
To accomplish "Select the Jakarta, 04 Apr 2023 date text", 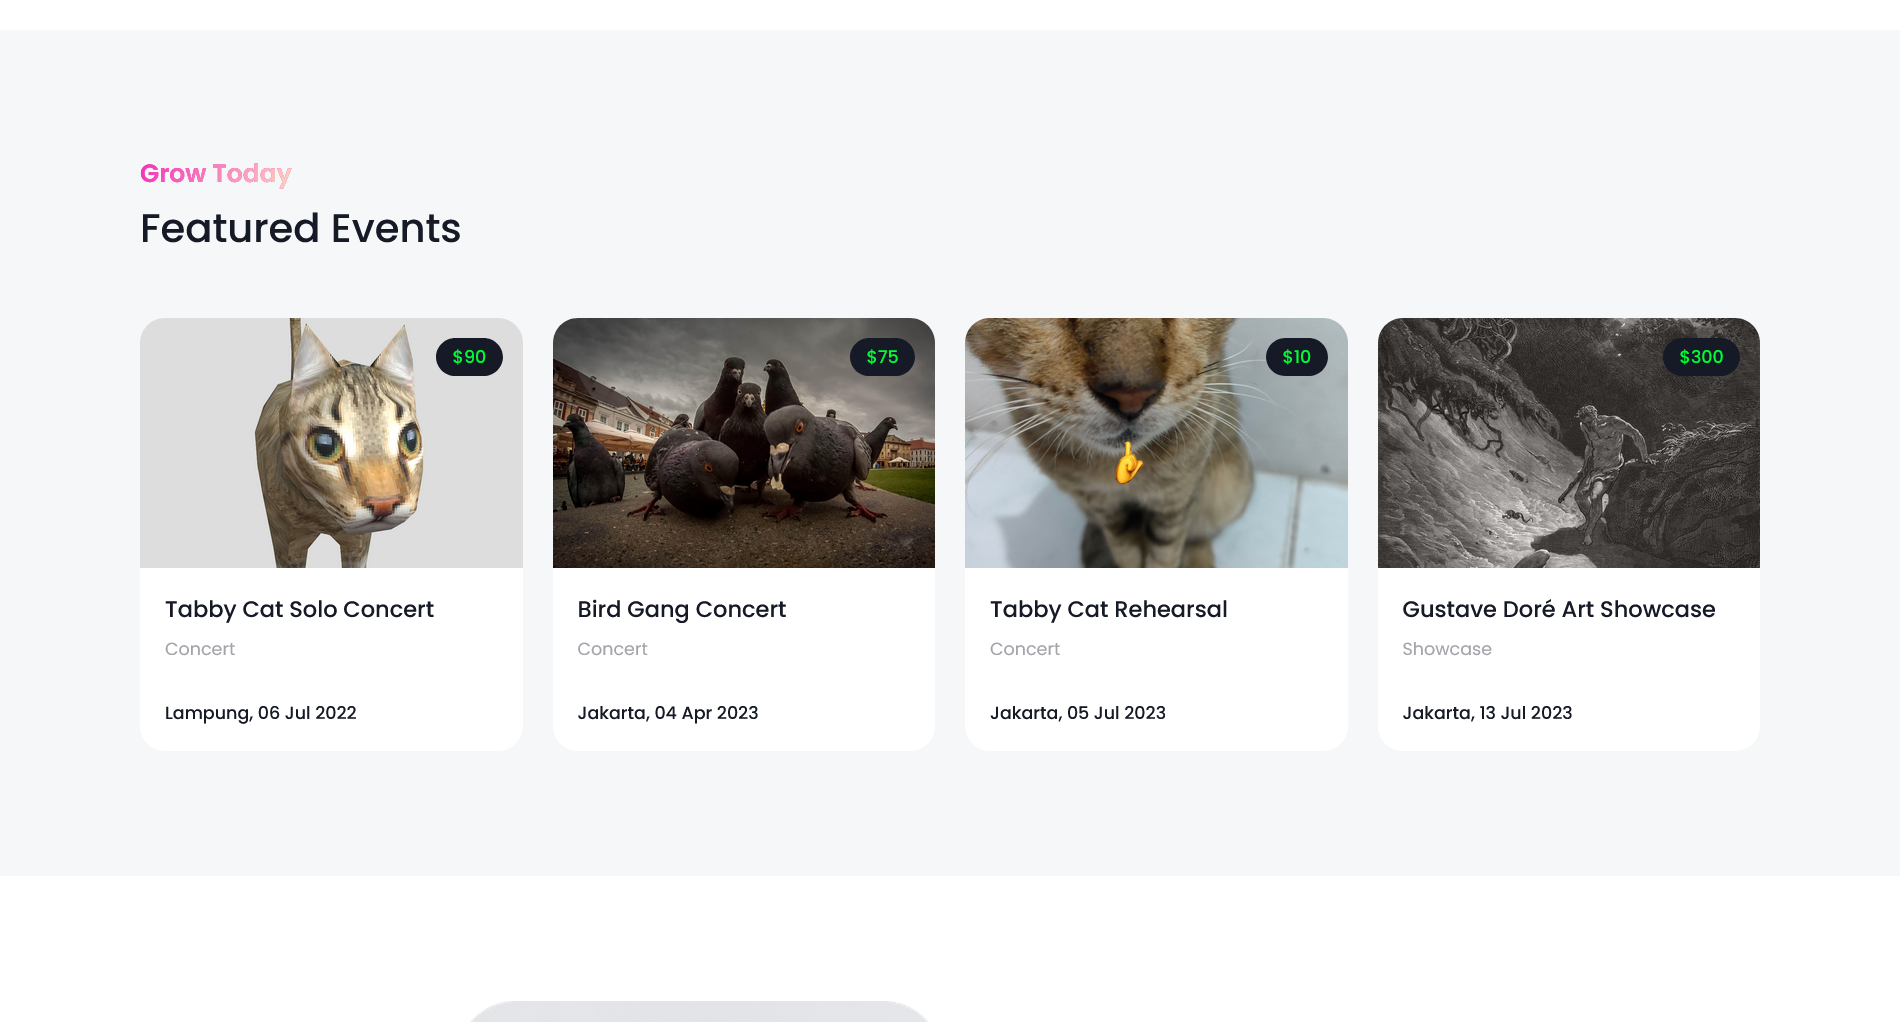I will [x=667, y=713].
